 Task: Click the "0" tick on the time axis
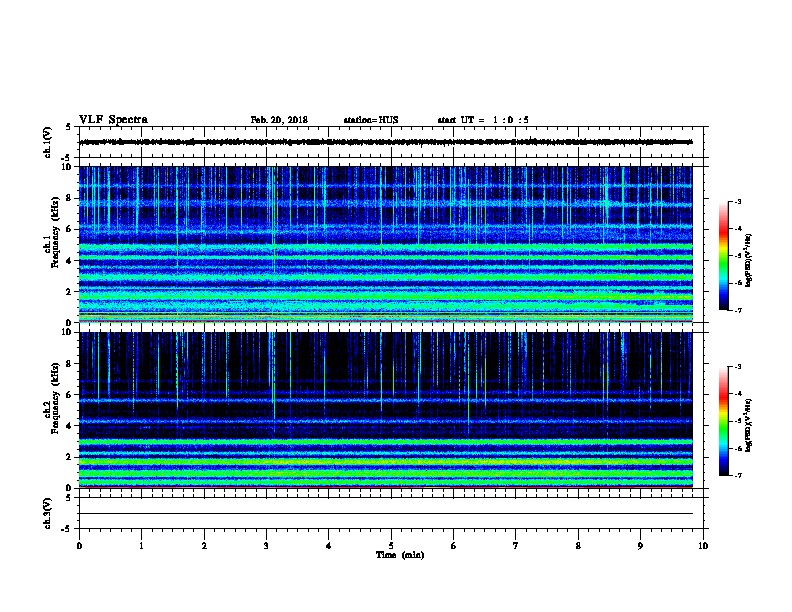79,545
